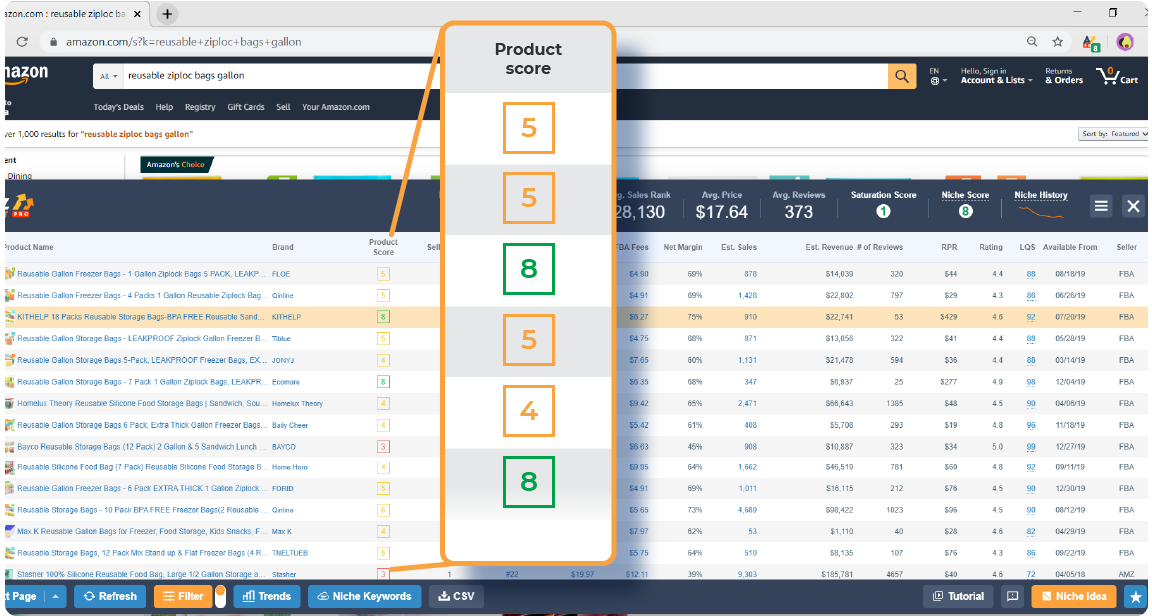
Task: Open the Amazon shopping Cart
Action: click(1117, 76)
